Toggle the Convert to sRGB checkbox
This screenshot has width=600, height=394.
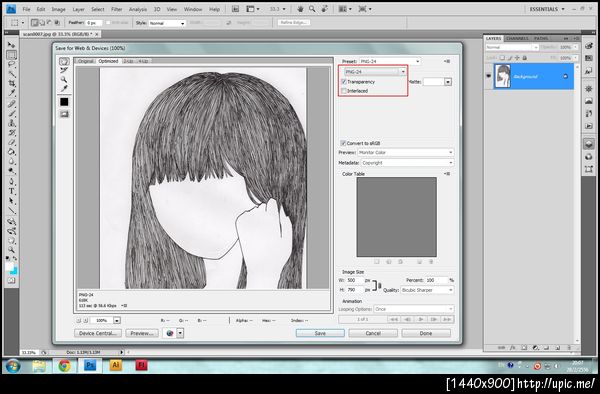point(343,143)
